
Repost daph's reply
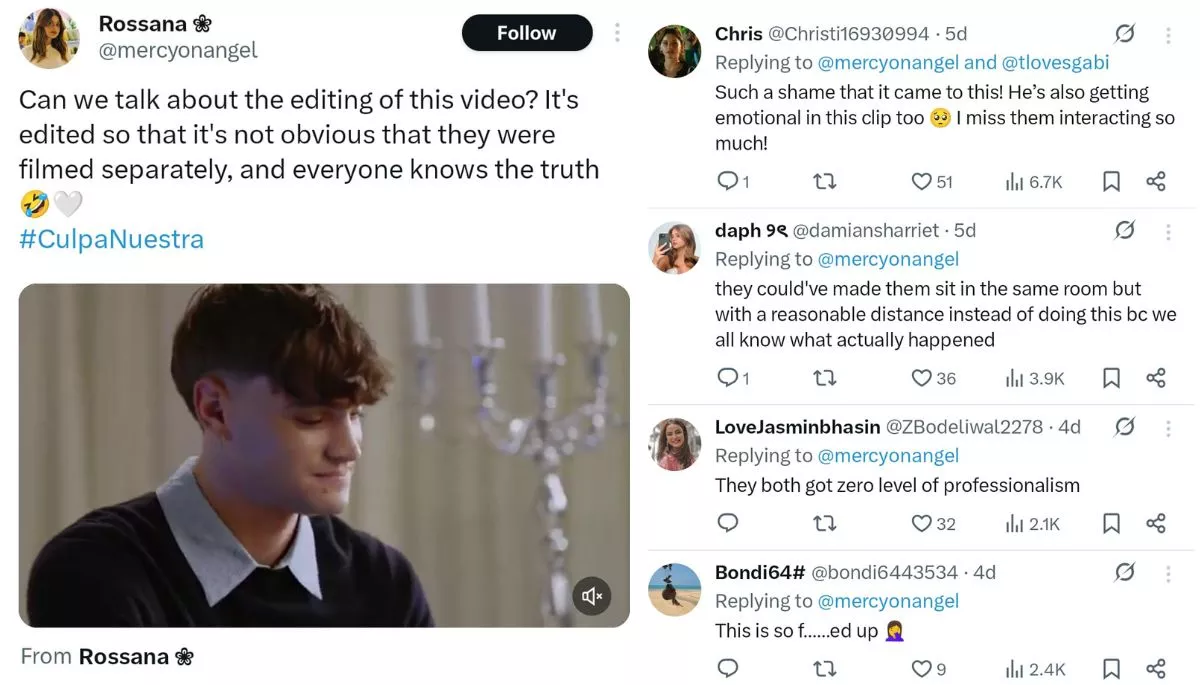[825, 378]
